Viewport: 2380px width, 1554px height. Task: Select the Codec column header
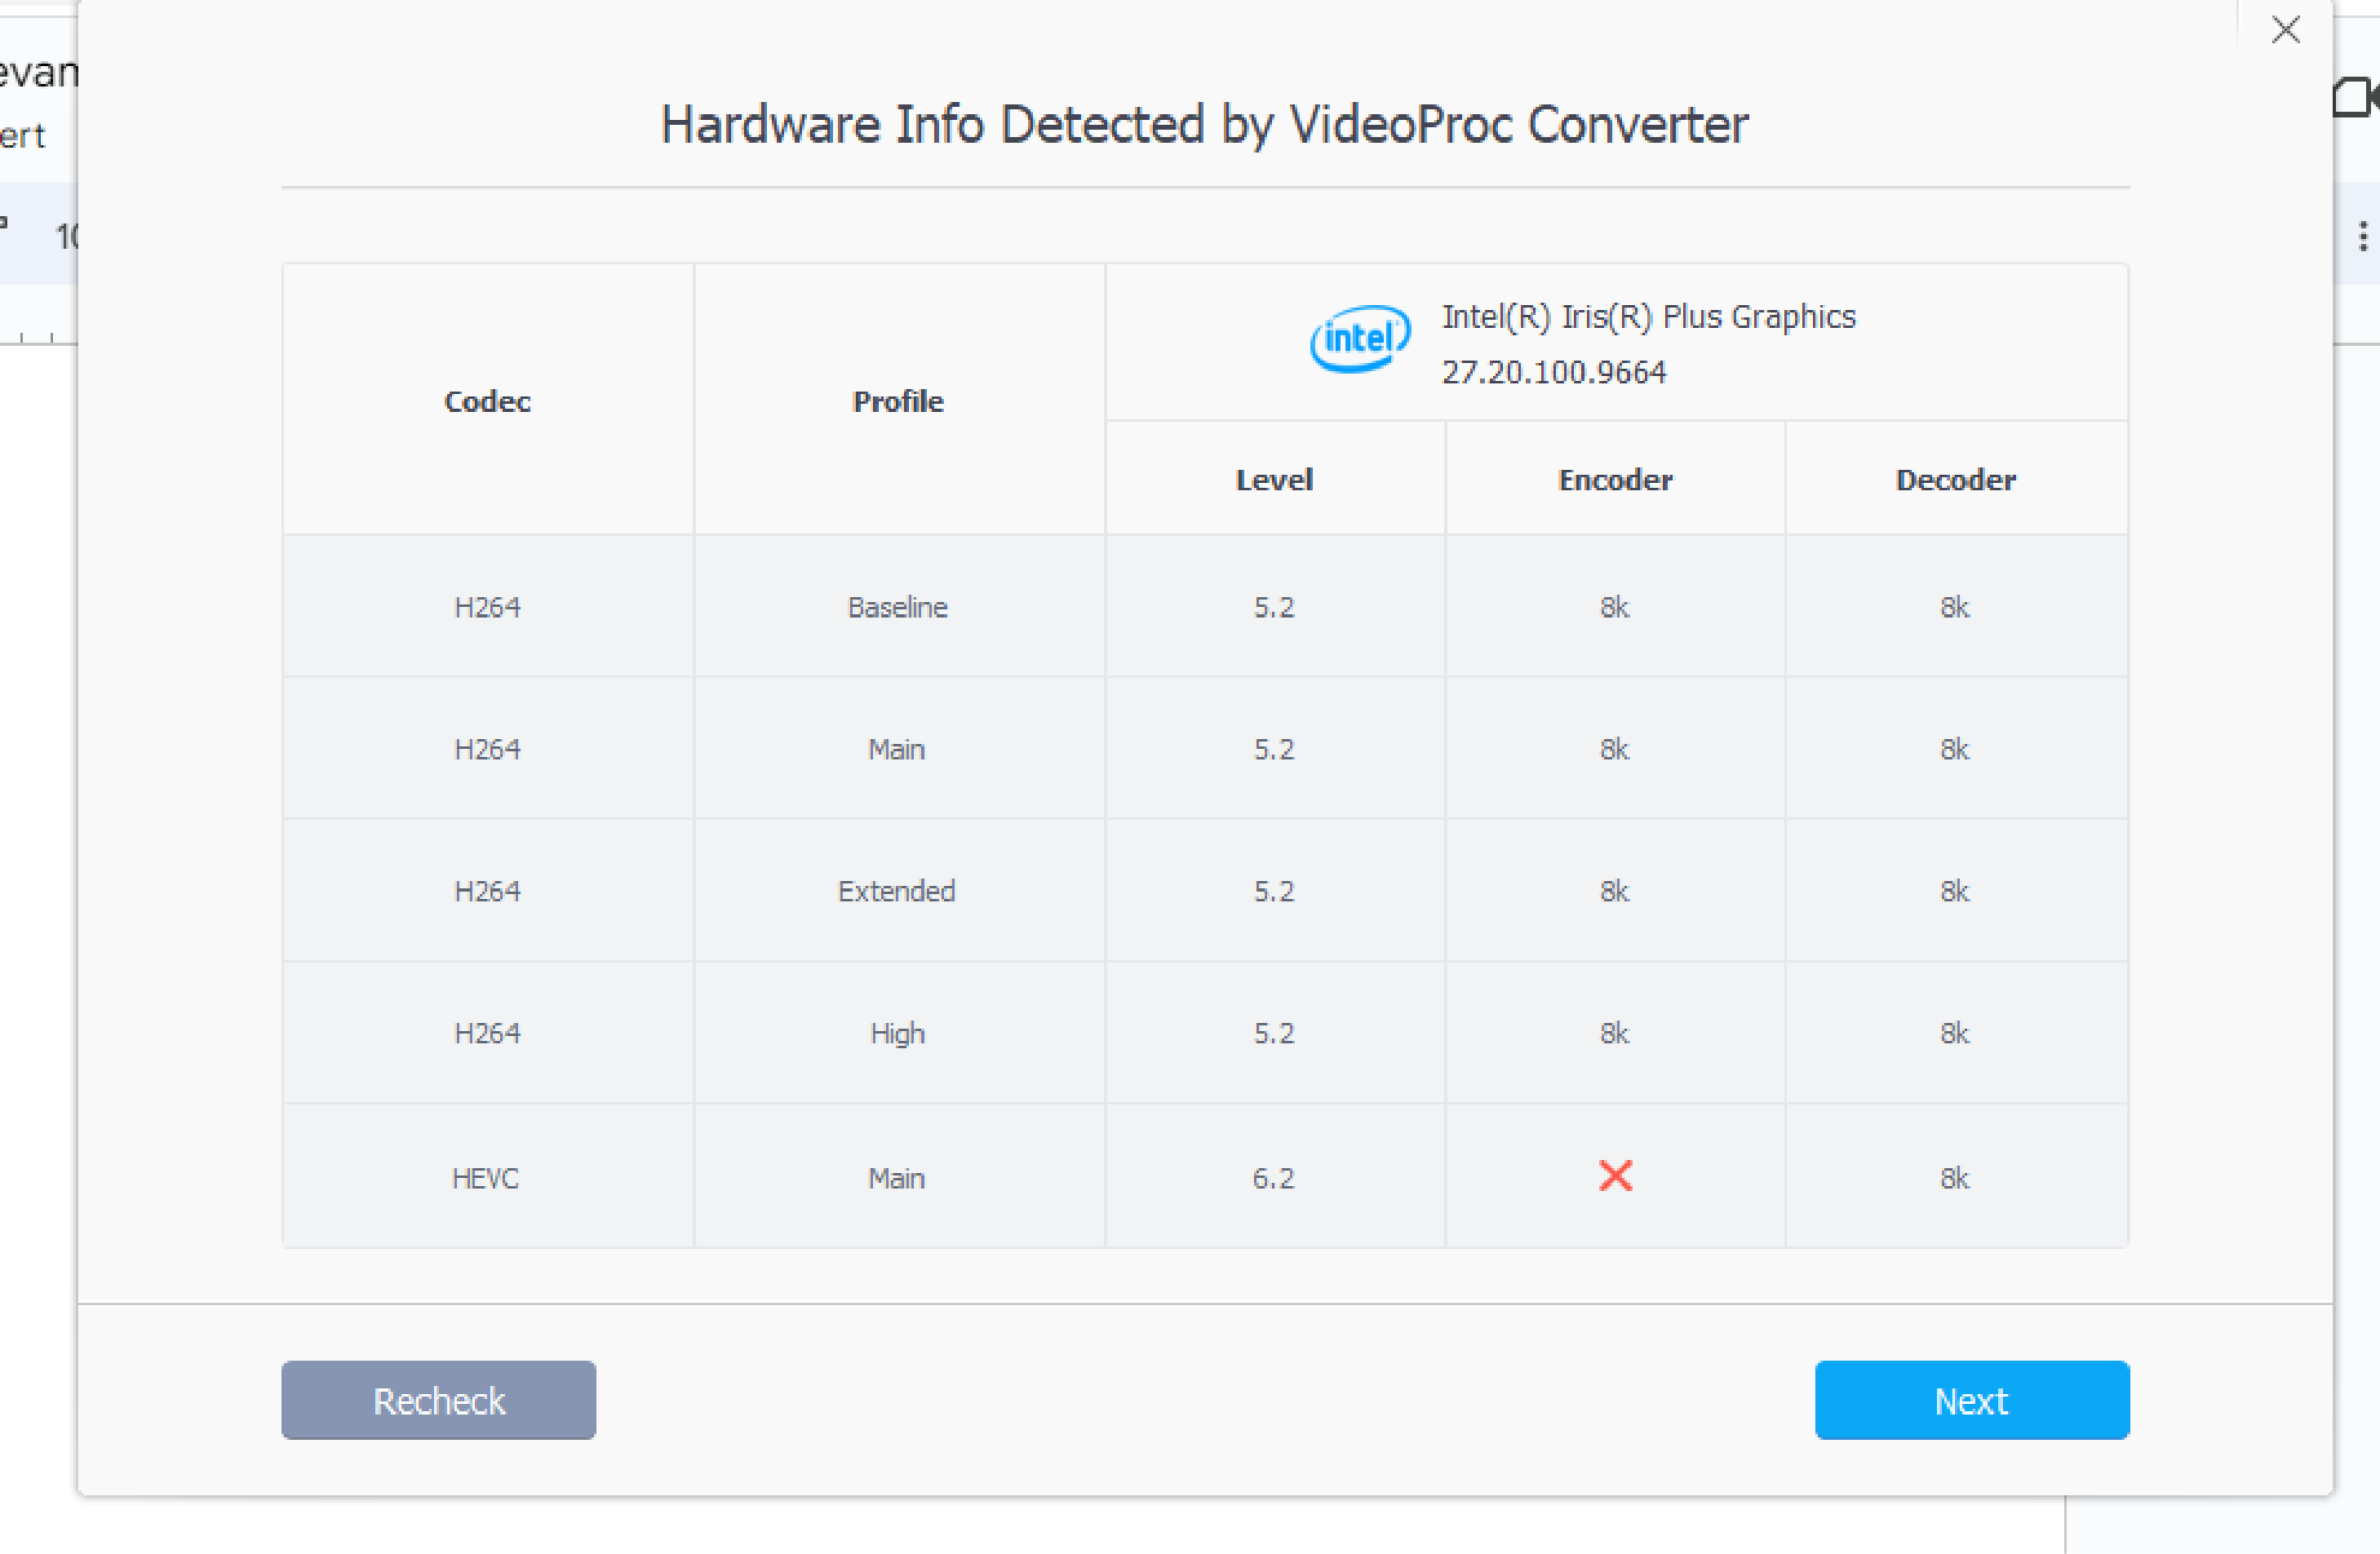(x=487, y=401)
